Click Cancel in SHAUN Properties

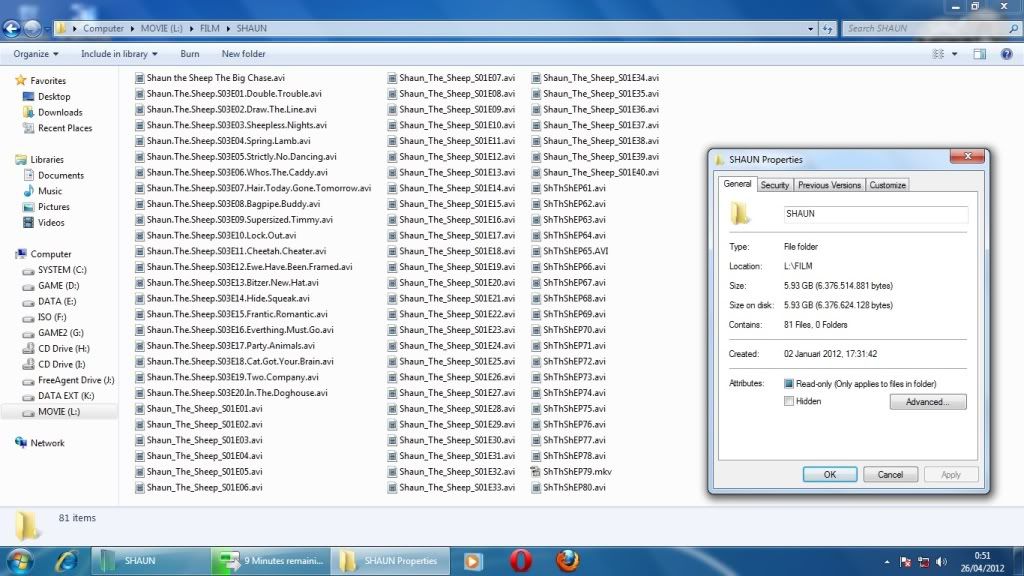pyautogui.click(x=890, y=475)
